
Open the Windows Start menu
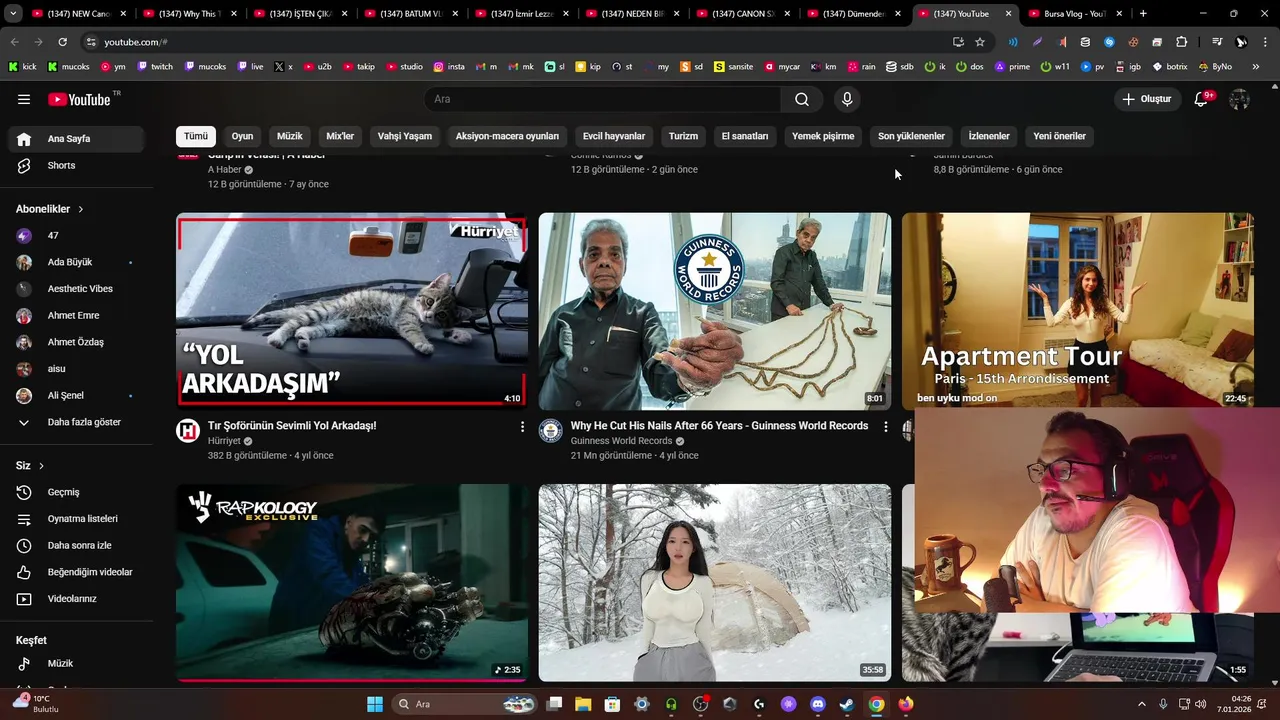coord(375,704)
